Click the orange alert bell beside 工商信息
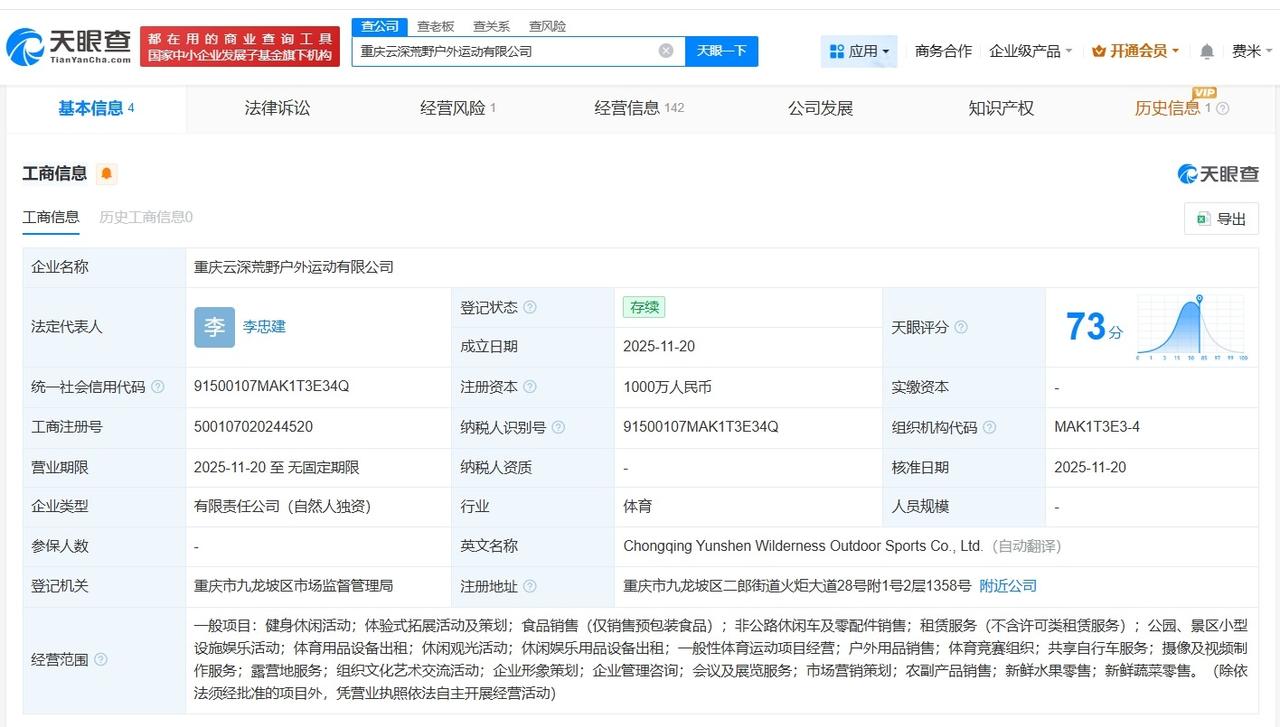 pos(107,174)
